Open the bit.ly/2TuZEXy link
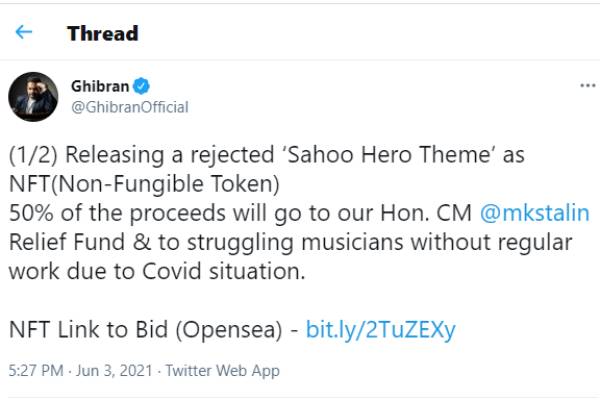 (382, 328)
